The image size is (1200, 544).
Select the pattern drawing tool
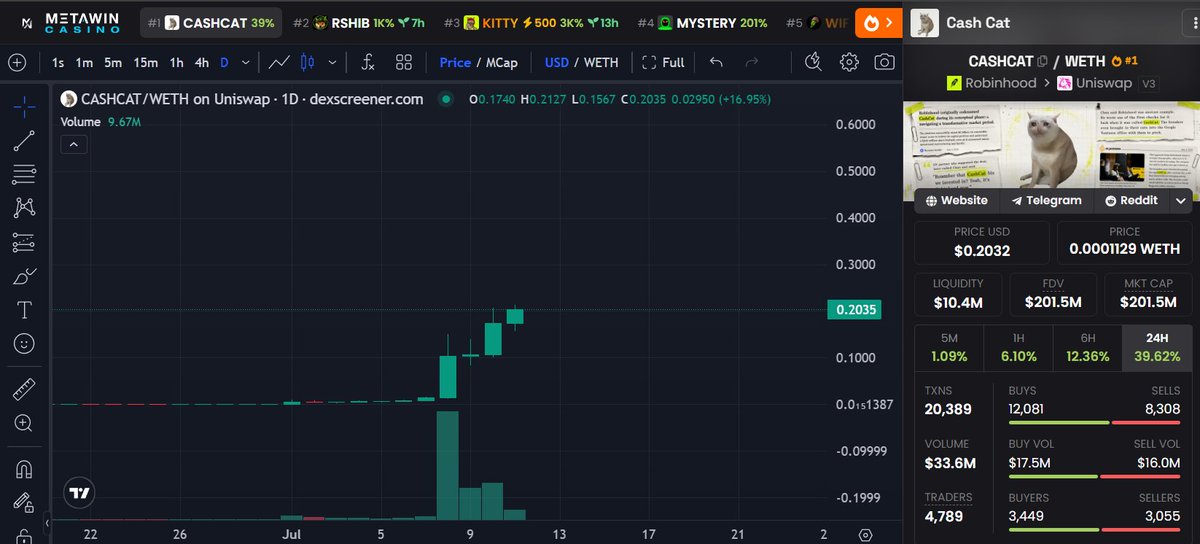coord(25,208)
